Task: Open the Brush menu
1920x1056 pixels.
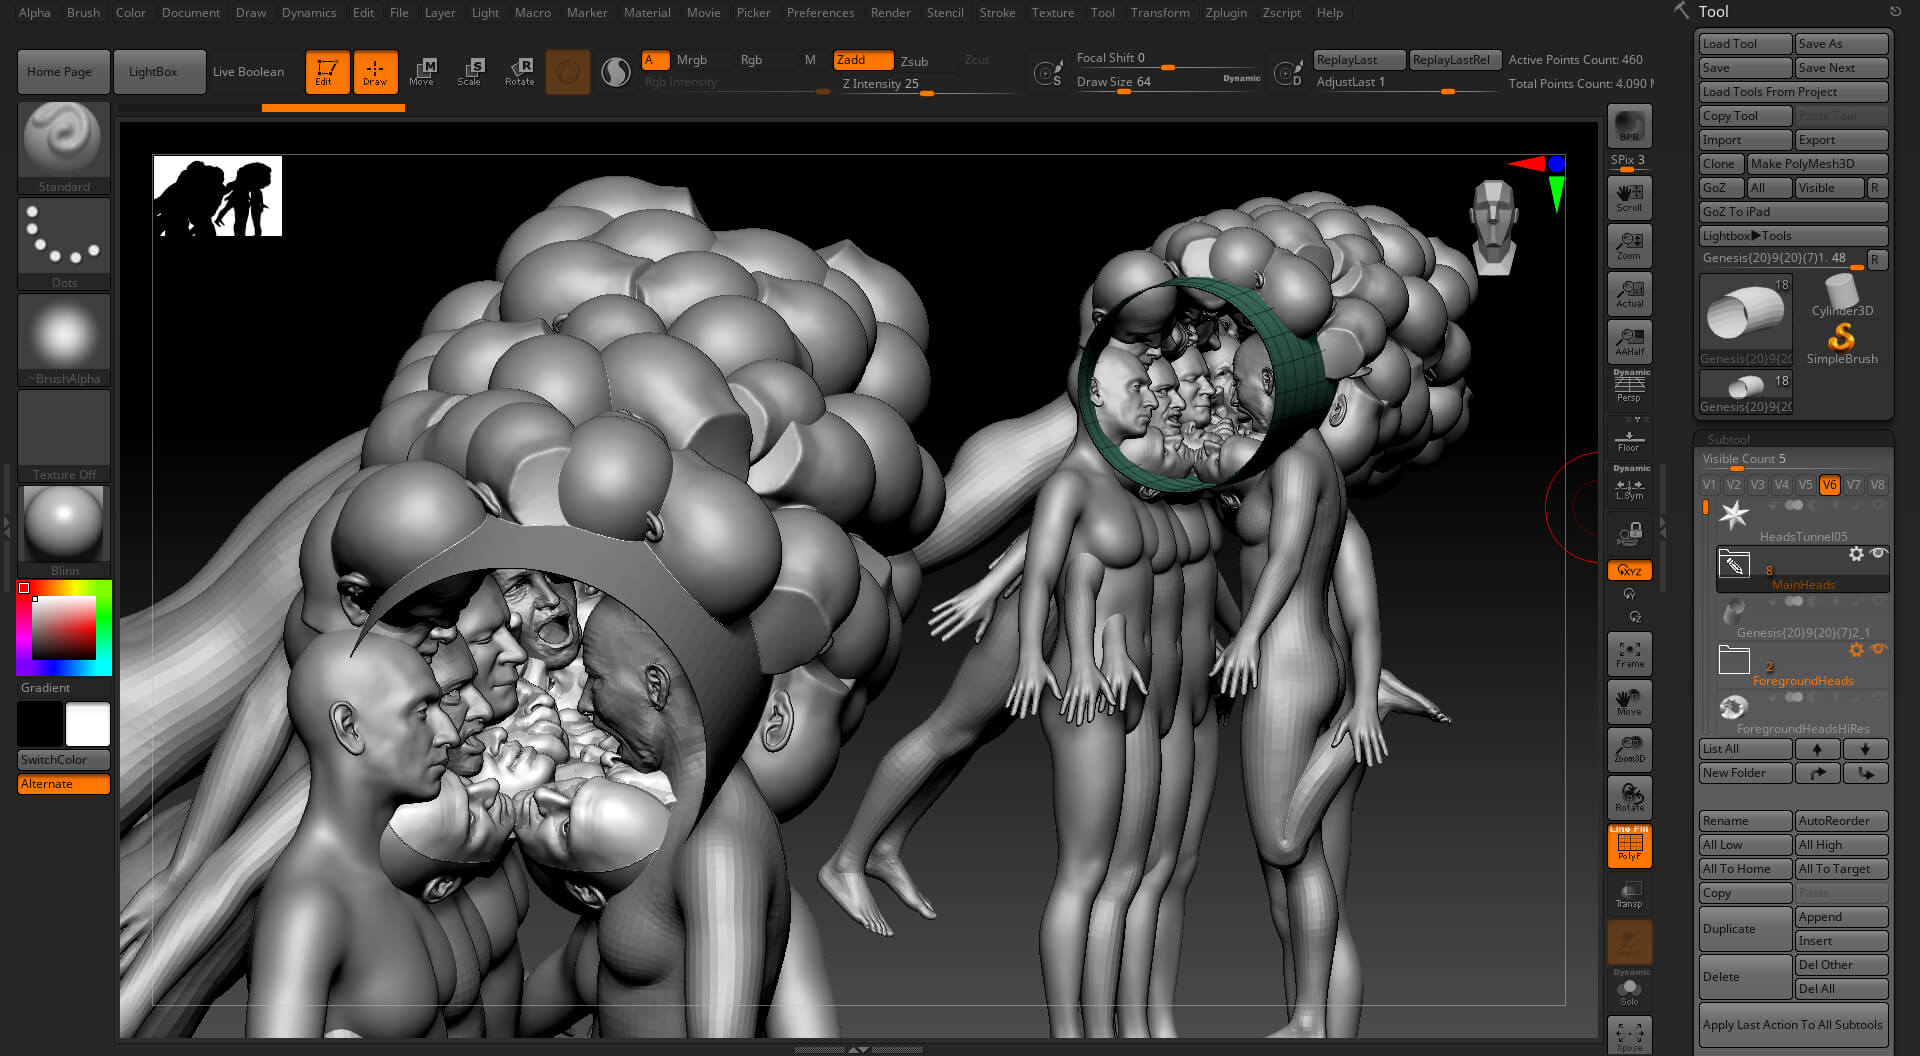Action: coord(83,13)
